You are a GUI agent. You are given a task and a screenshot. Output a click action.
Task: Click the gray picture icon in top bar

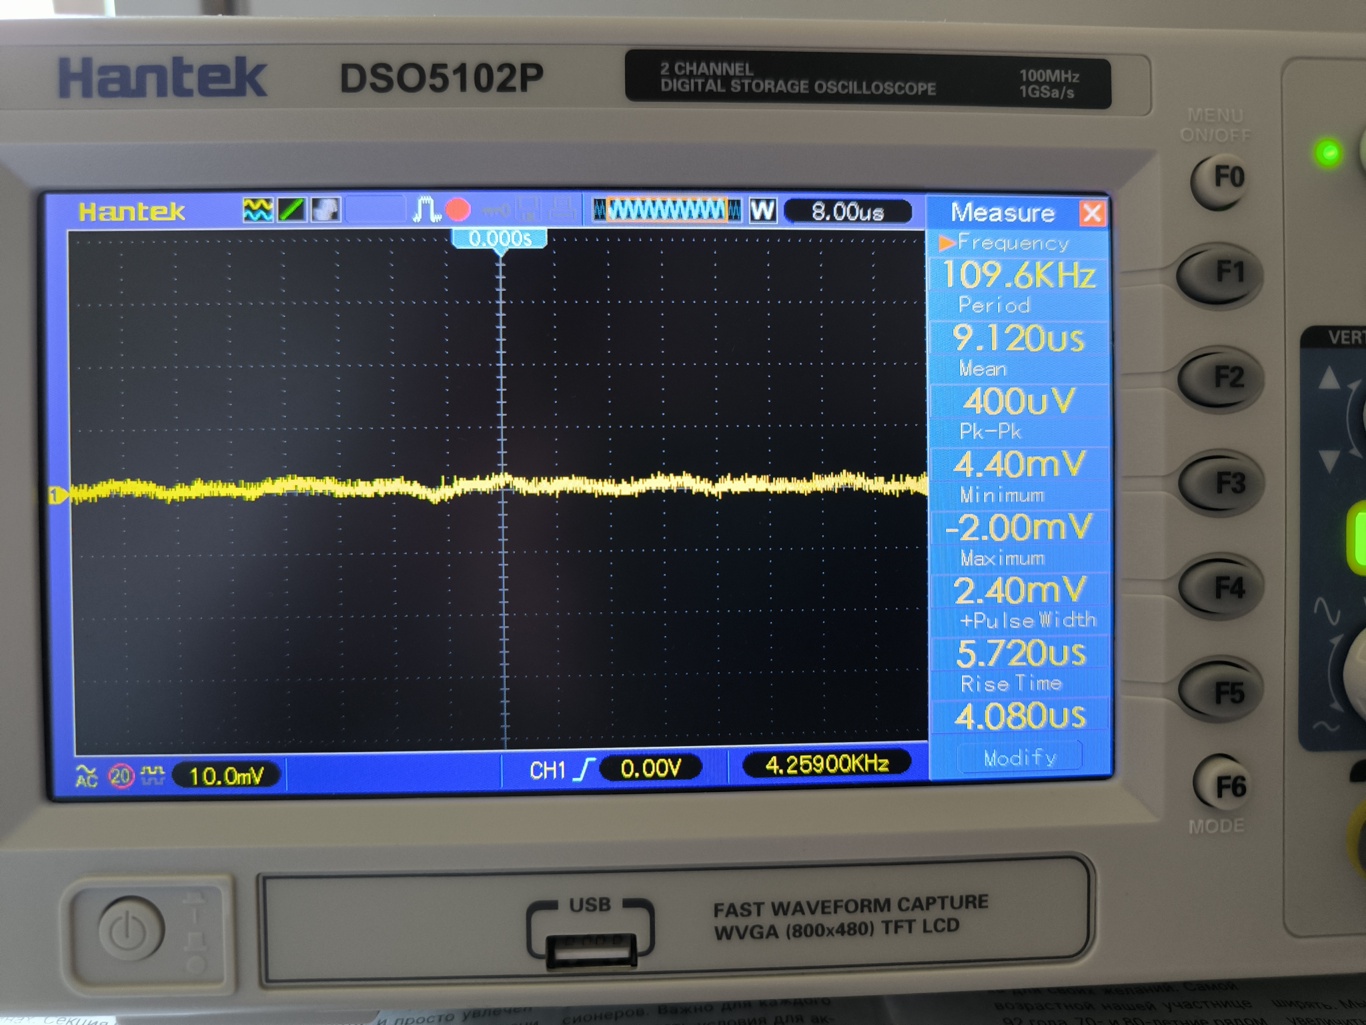(x=326, y=210)
